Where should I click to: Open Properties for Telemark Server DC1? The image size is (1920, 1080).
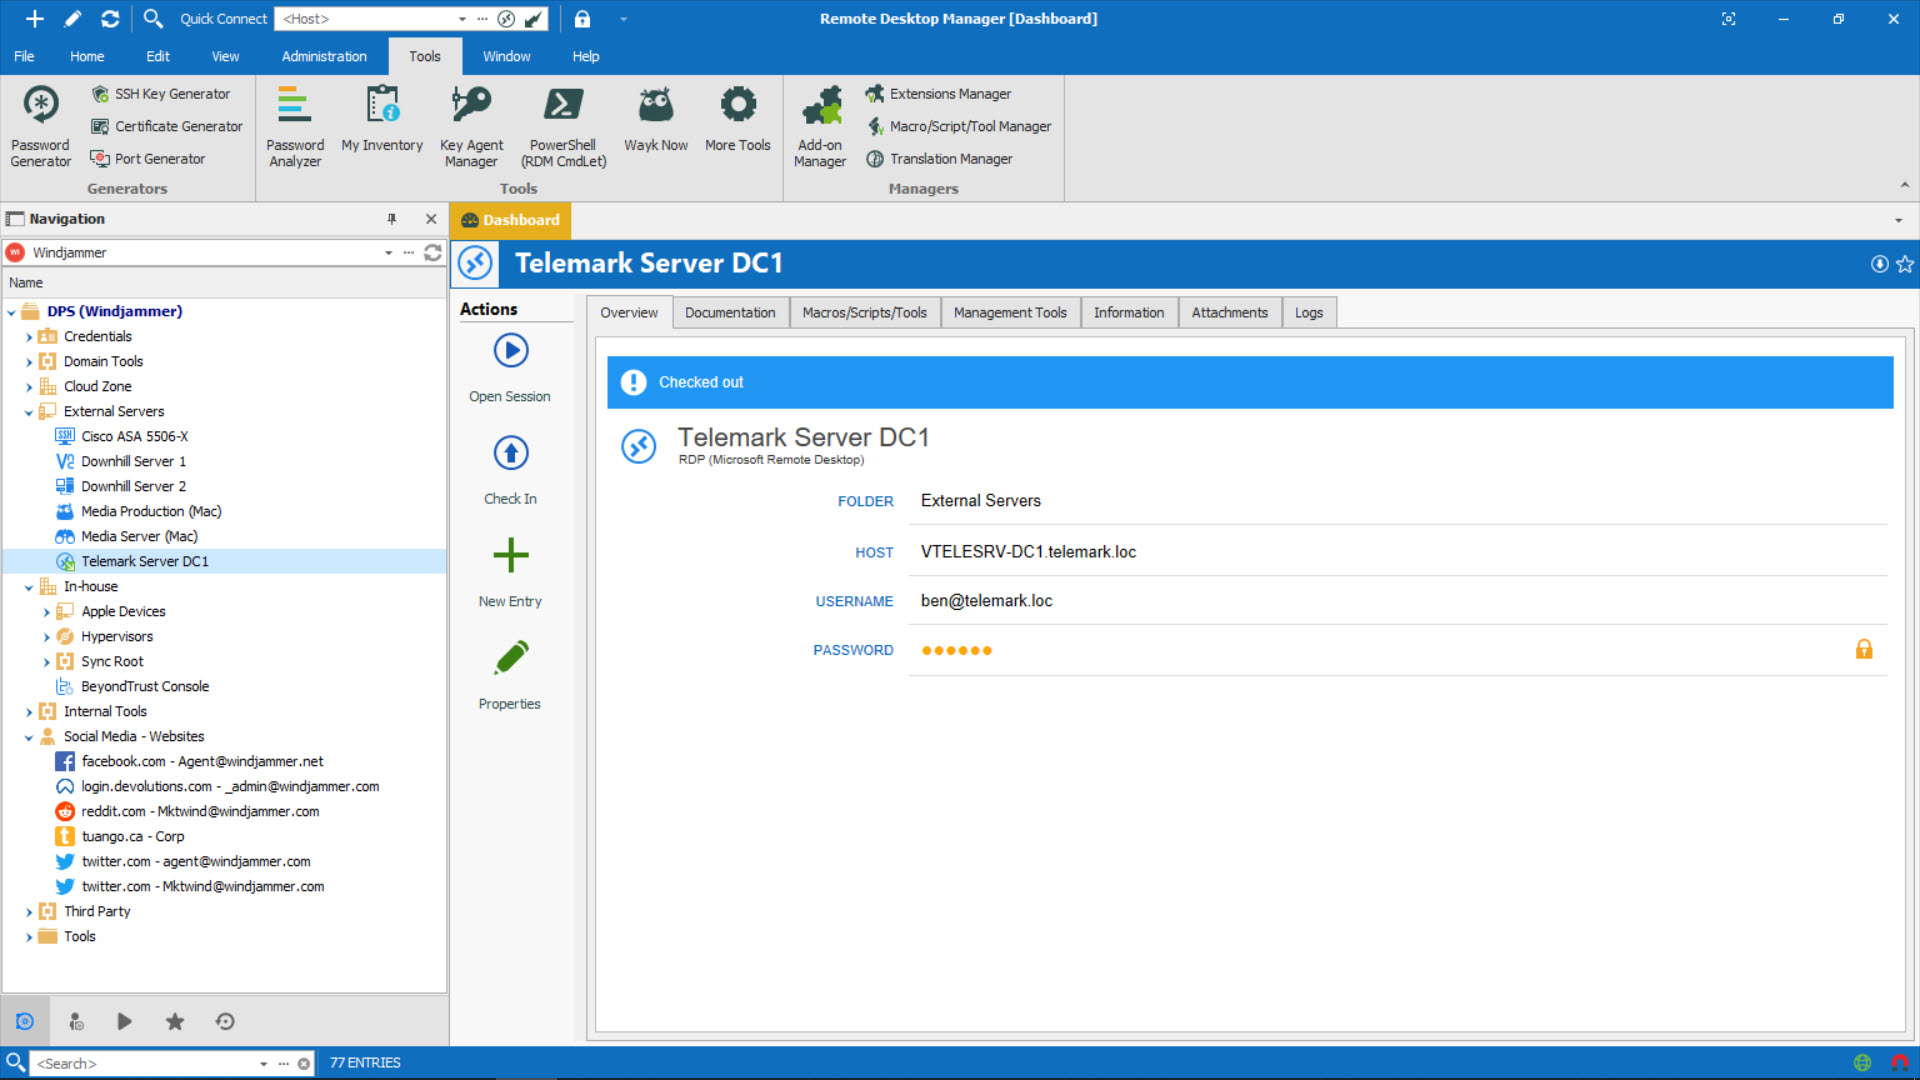pyautogui.click(x=509, y=674)
